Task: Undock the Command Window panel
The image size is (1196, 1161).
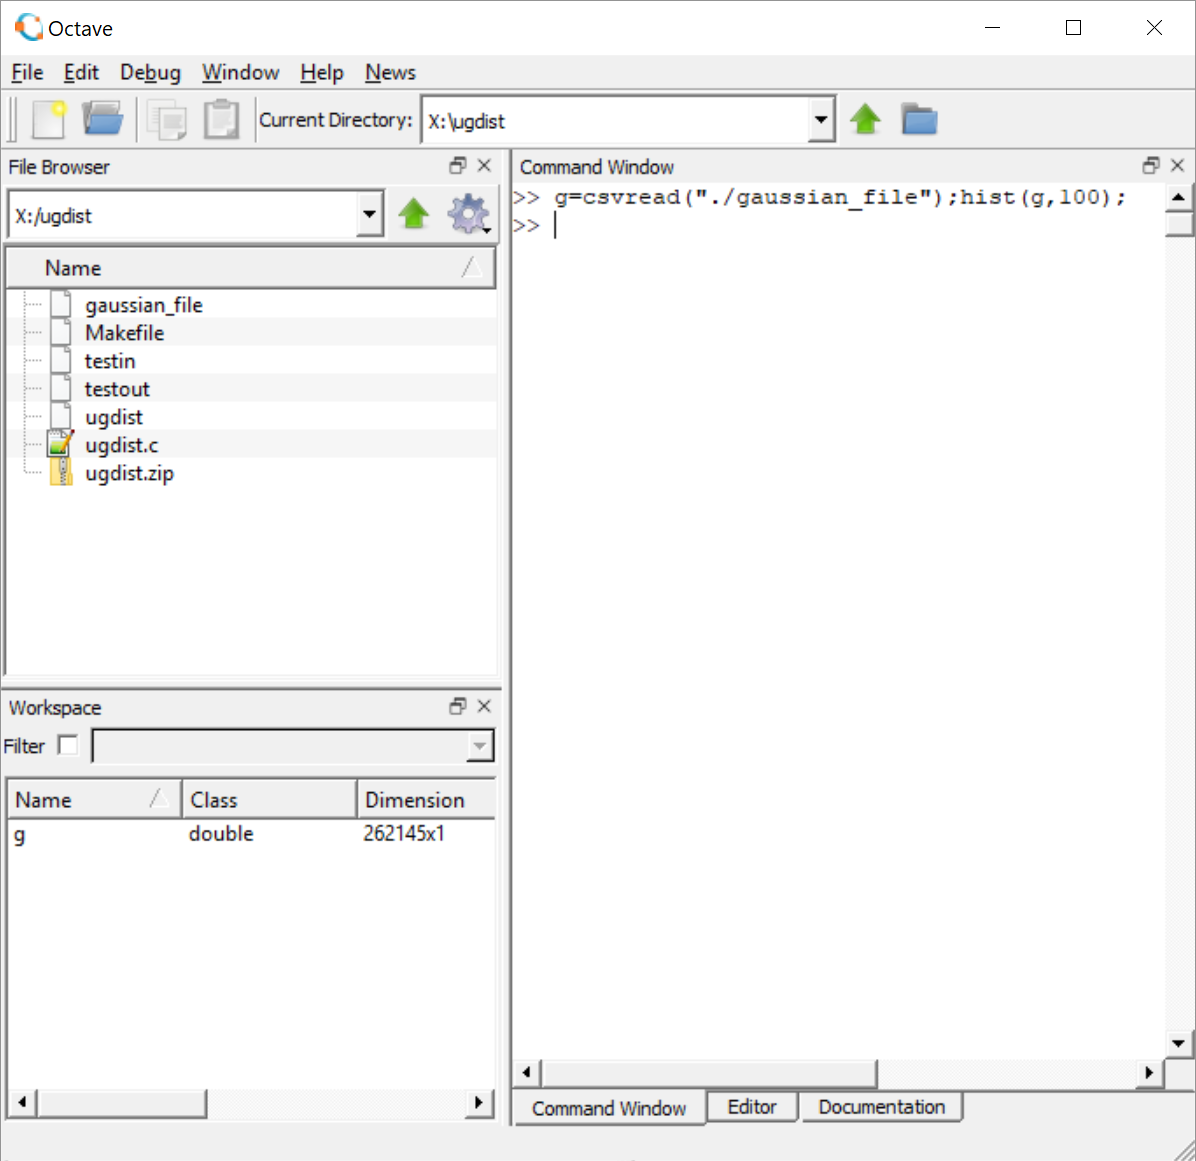Action: [1153, 165]
